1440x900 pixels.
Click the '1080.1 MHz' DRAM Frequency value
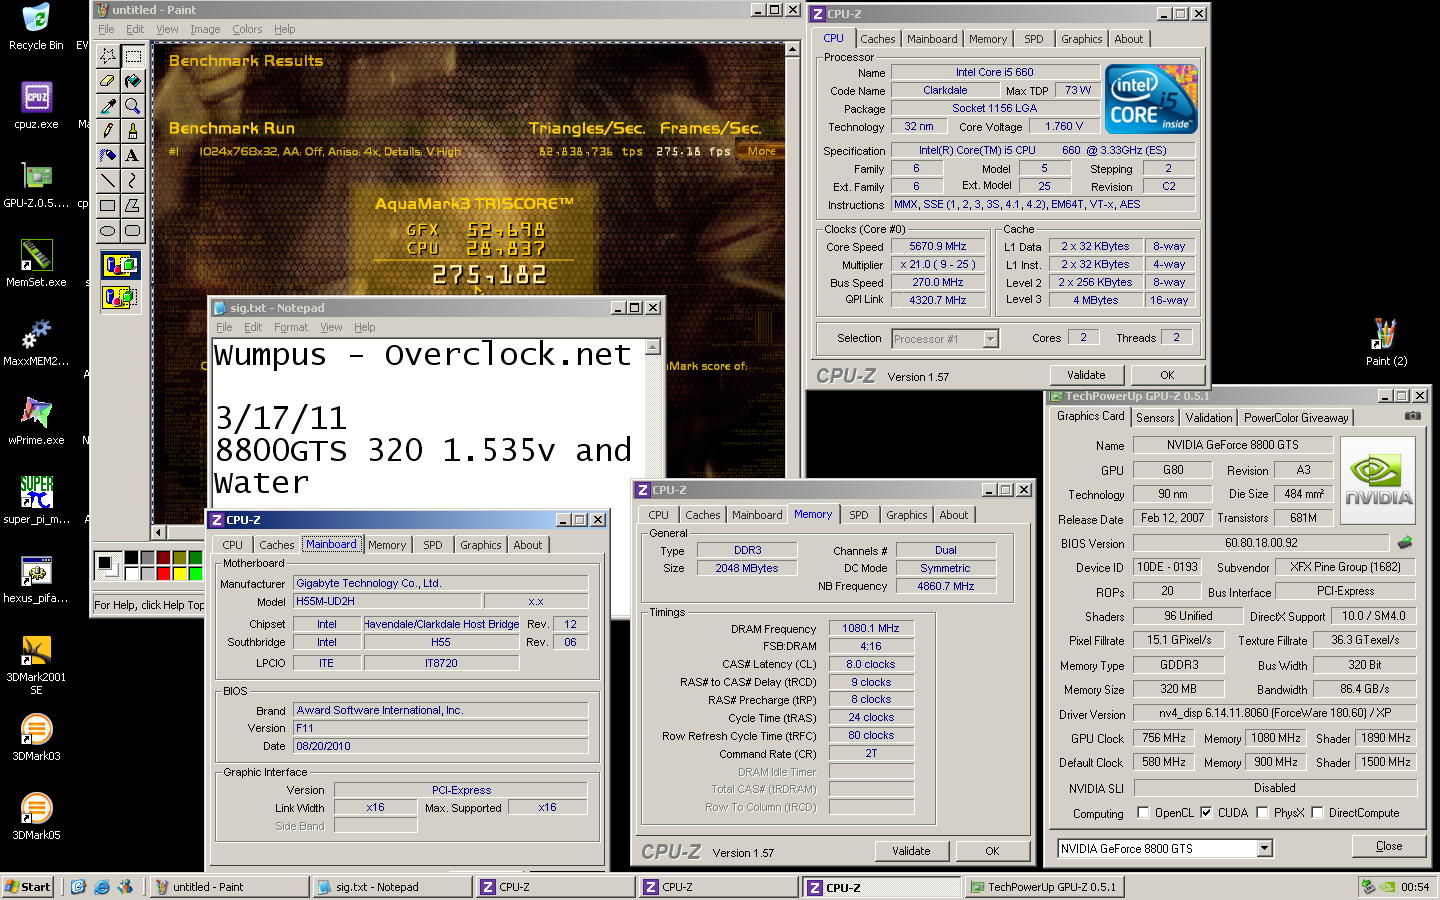pyautogui.click(x=871, y=628)
